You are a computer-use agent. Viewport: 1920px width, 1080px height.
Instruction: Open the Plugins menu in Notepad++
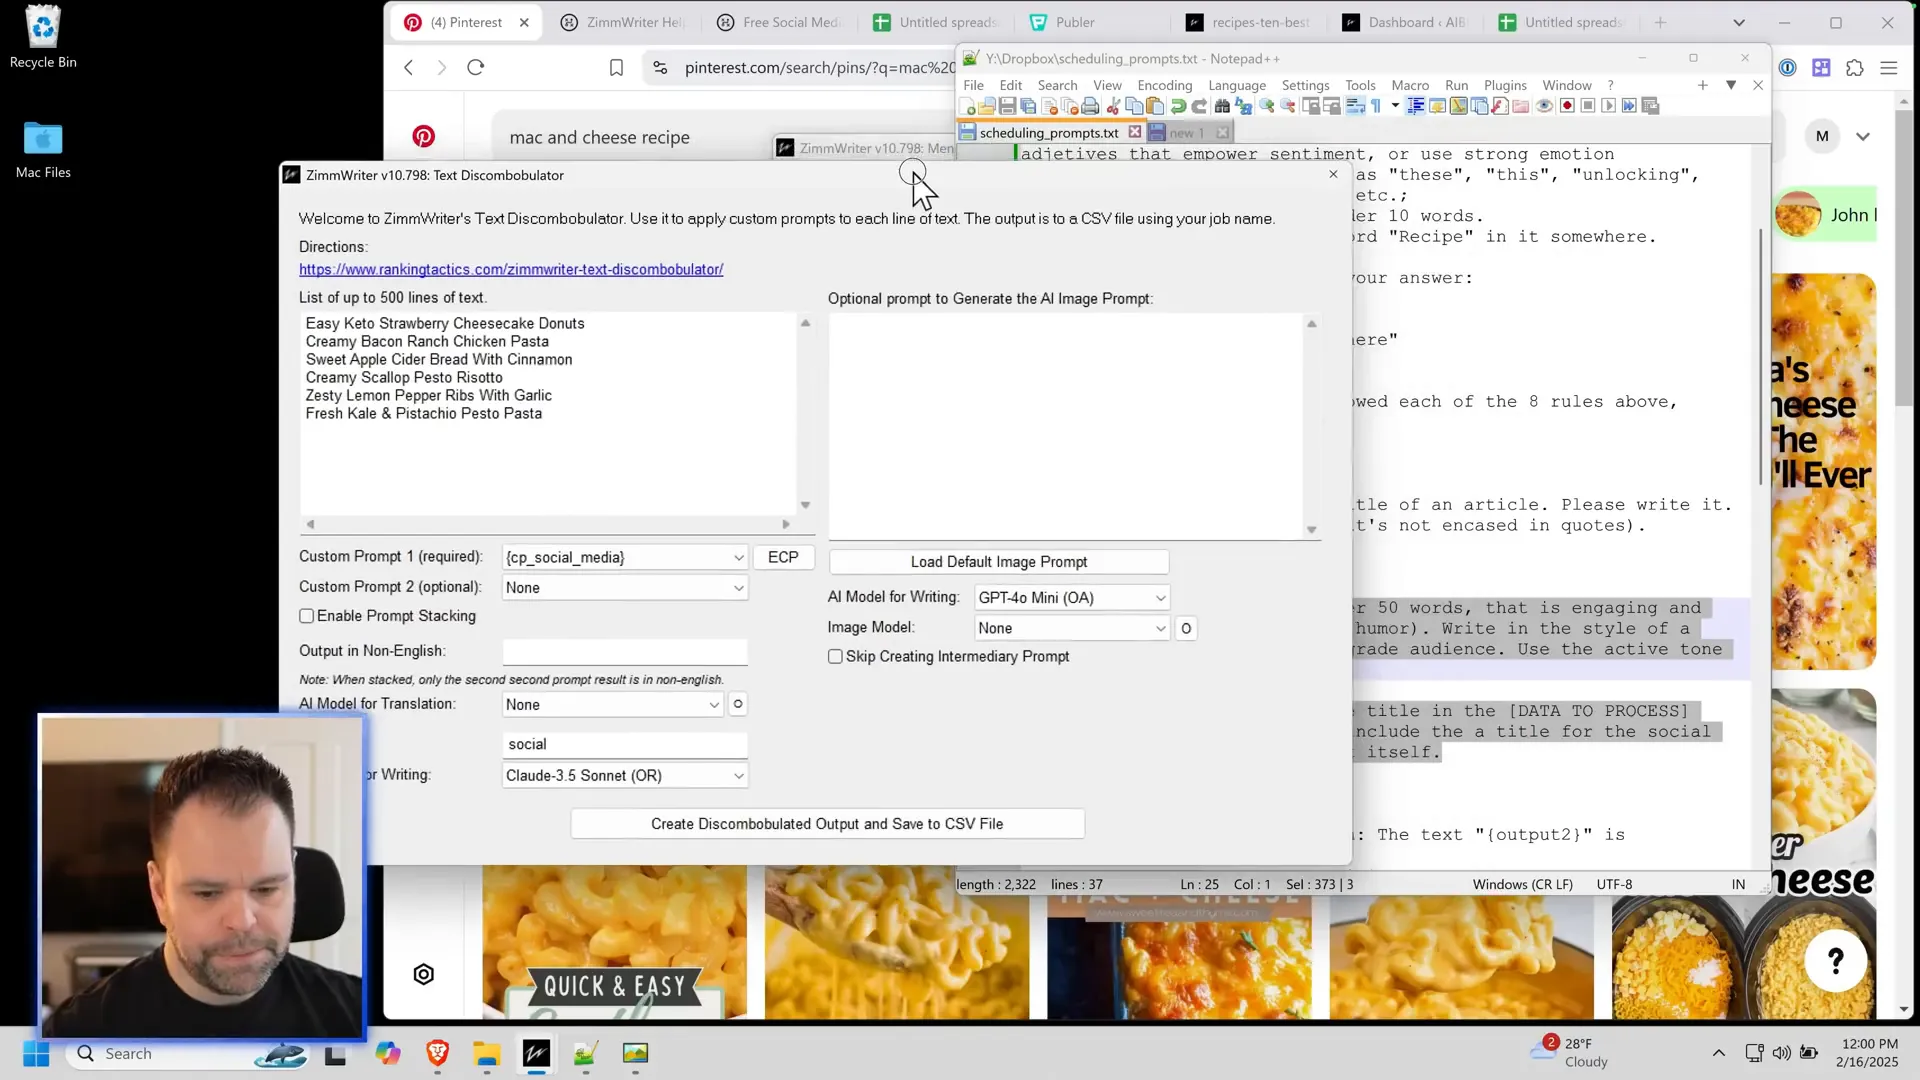pyautogui.click(x=1505, y=85)
